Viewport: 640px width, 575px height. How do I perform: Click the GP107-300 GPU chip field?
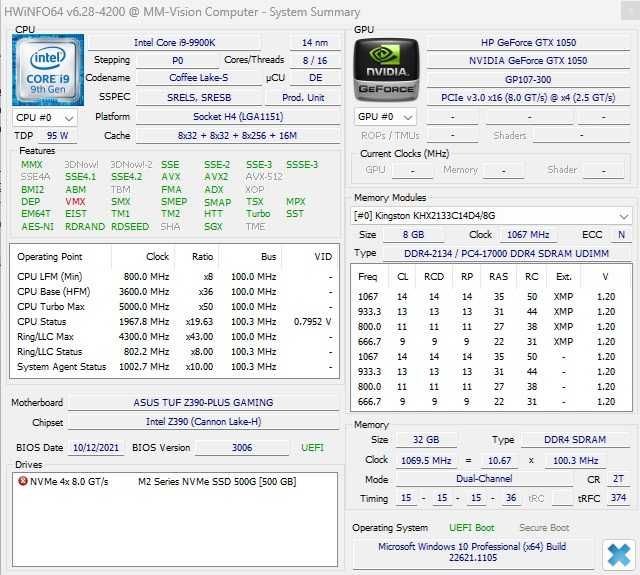click(528, 79)
